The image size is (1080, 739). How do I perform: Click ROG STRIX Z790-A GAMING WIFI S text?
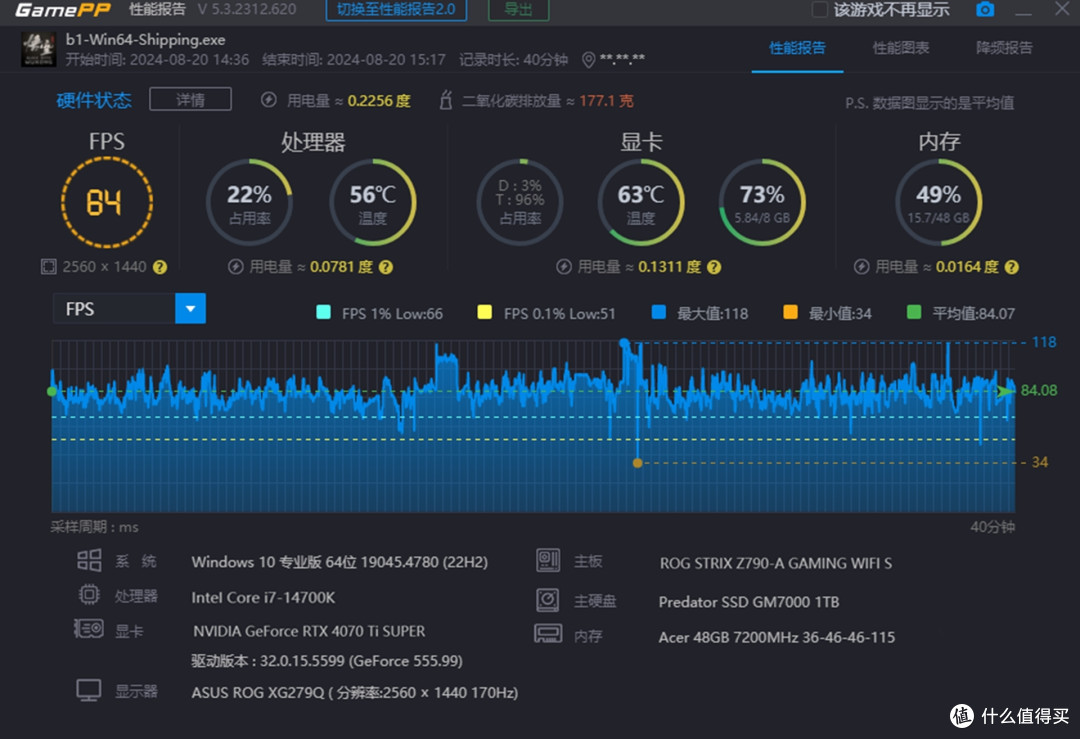point(776,563)
